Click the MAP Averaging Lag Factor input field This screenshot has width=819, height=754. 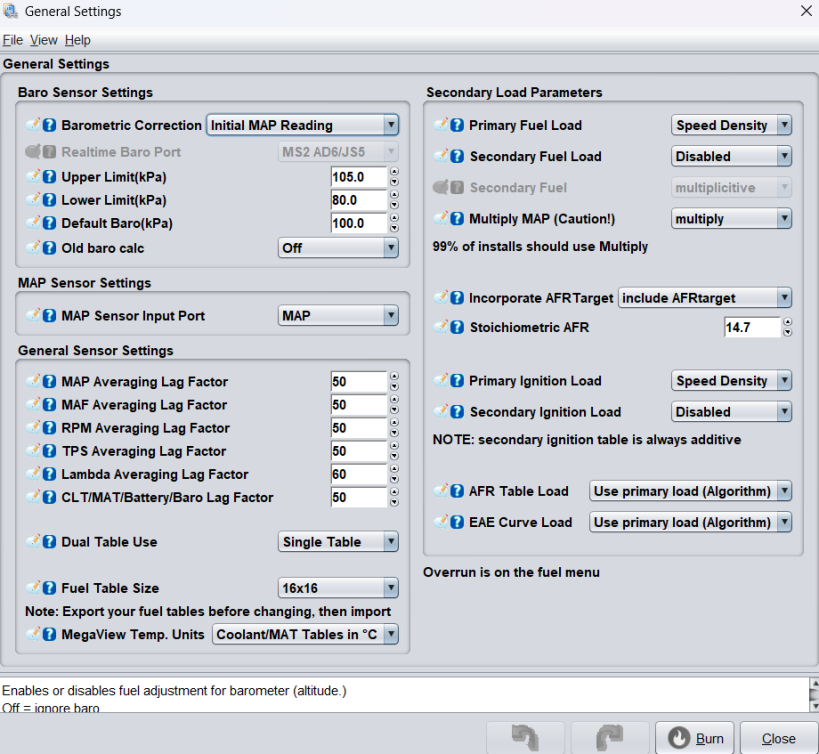click(x=358, y=382)
